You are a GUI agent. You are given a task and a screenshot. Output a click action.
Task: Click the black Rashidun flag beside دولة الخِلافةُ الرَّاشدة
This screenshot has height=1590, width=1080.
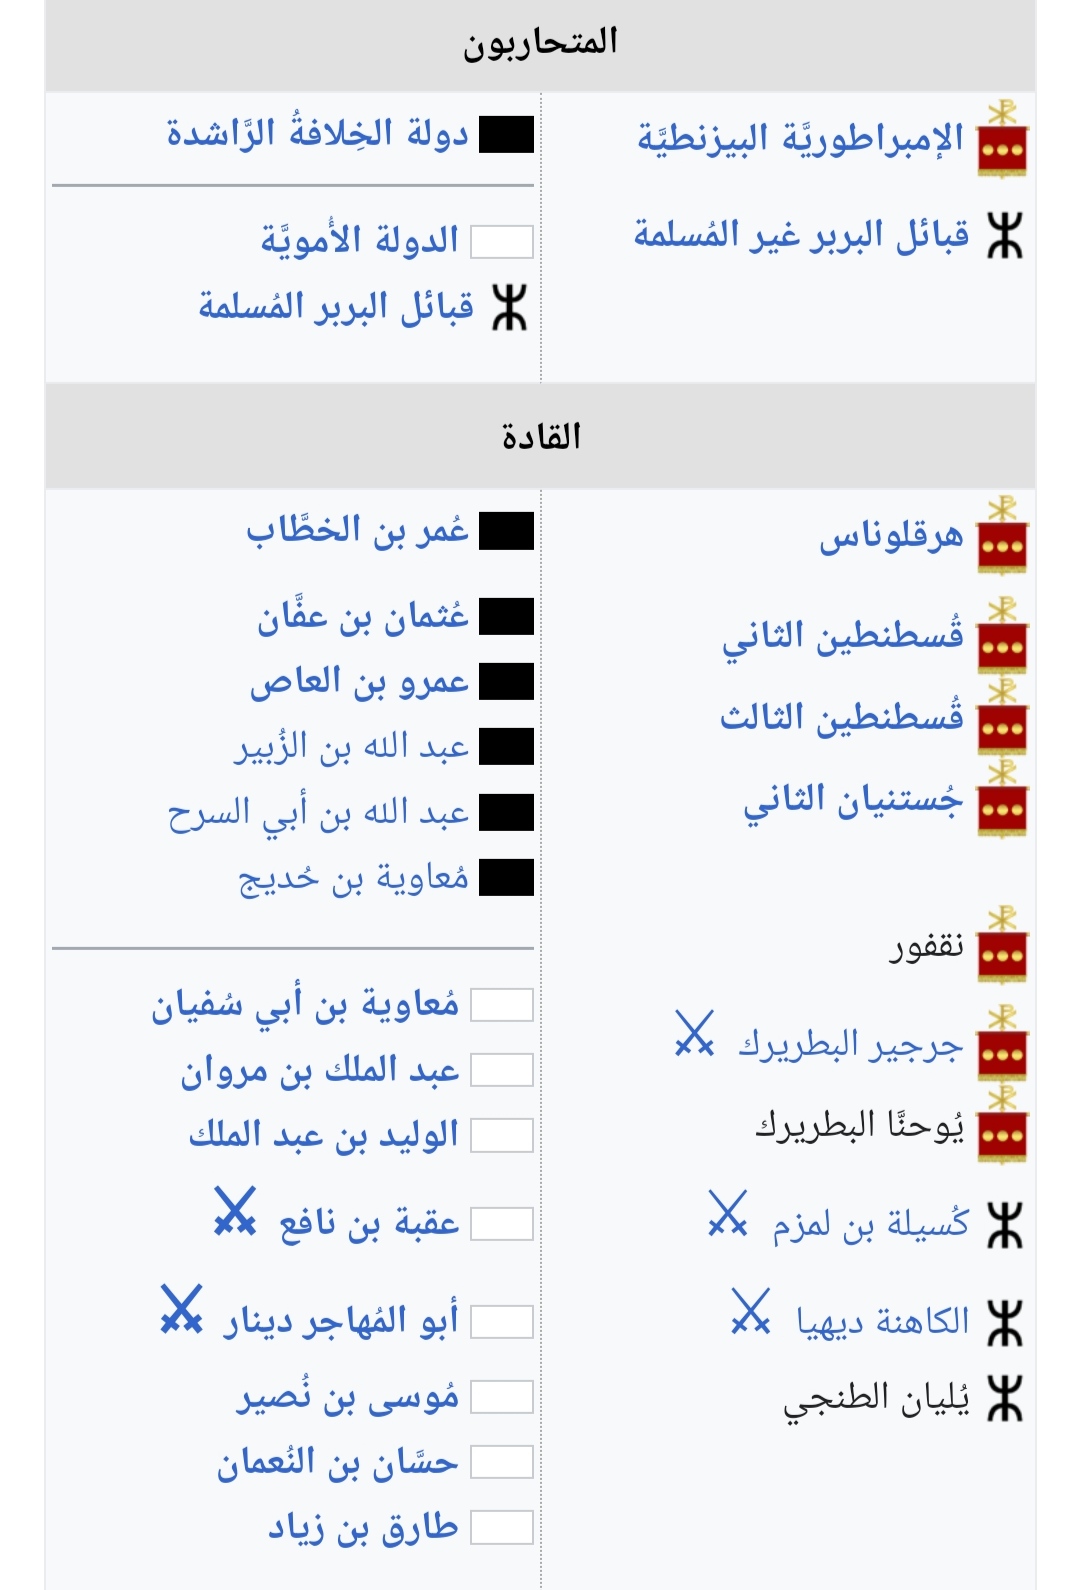pos(506,135)
